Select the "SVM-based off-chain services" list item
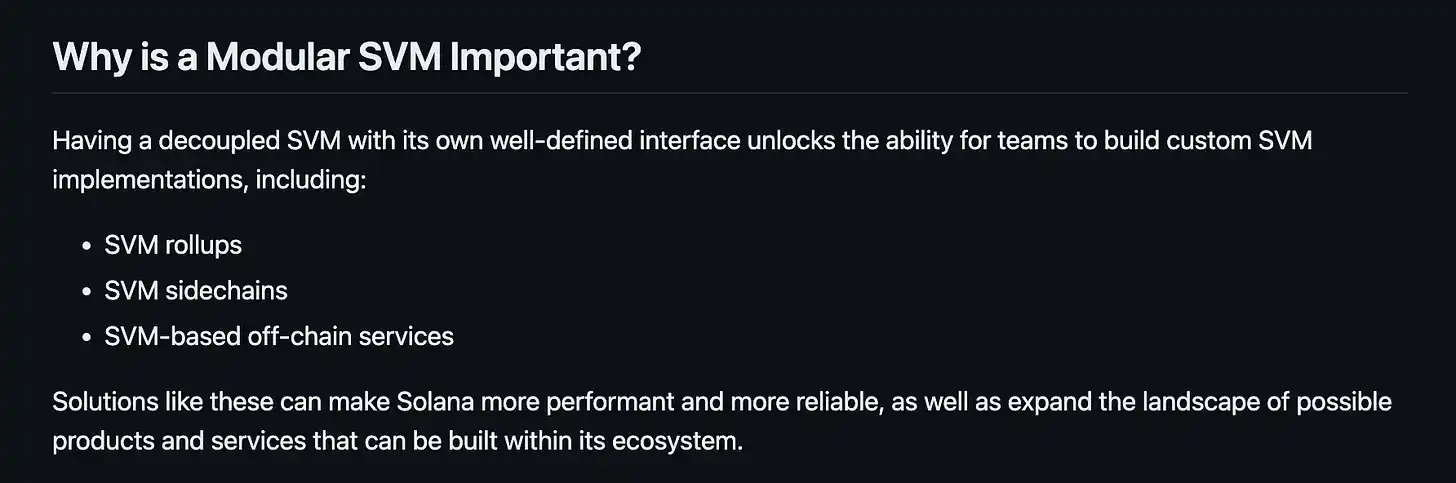 [279, 337]
